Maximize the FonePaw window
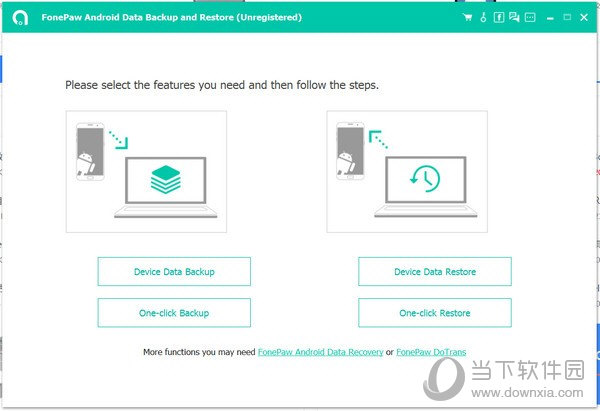Image resolution: width=600 pixels, height=411 pixels. (567, 17)
